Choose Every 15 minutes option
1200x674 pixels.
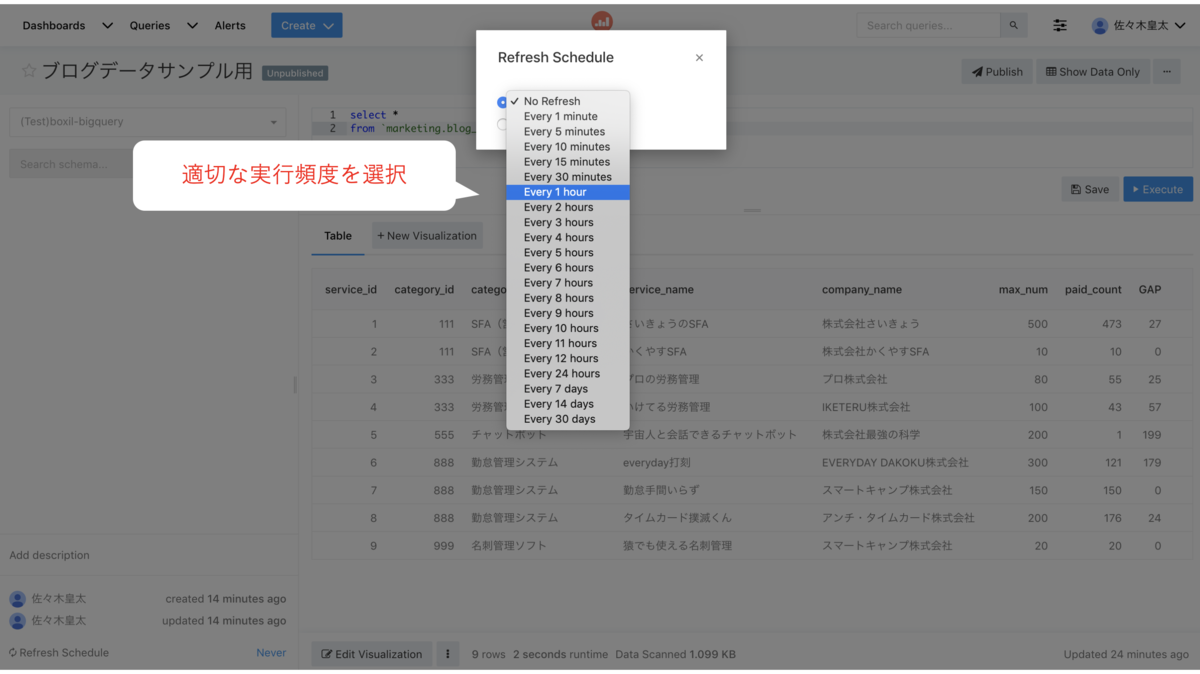click(x=568, y=161)
